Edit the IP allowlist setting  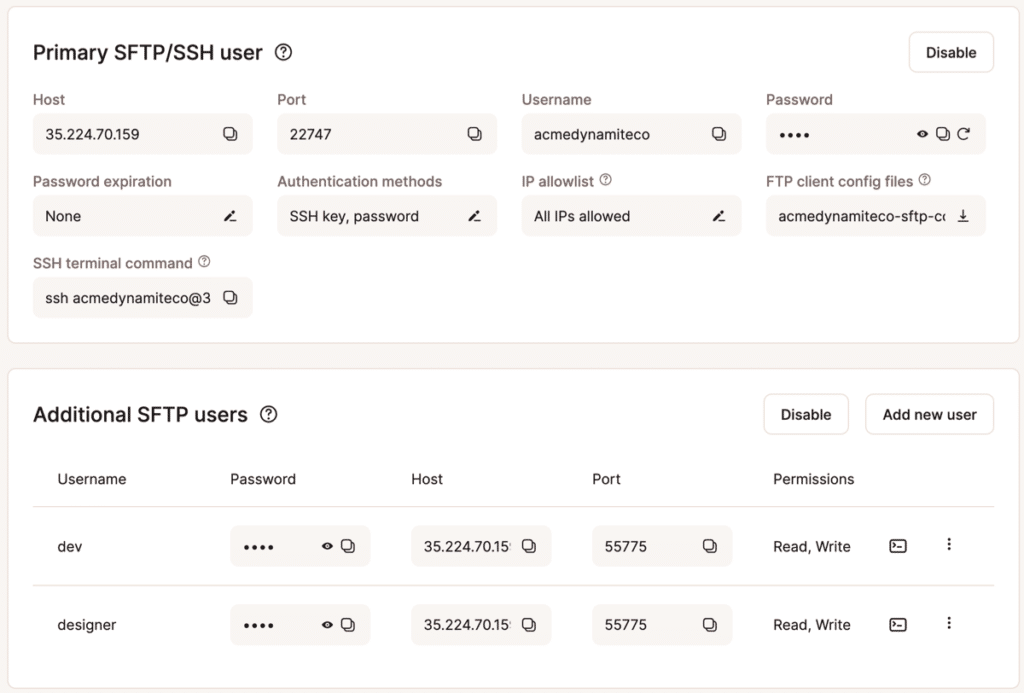pos(719,216)
